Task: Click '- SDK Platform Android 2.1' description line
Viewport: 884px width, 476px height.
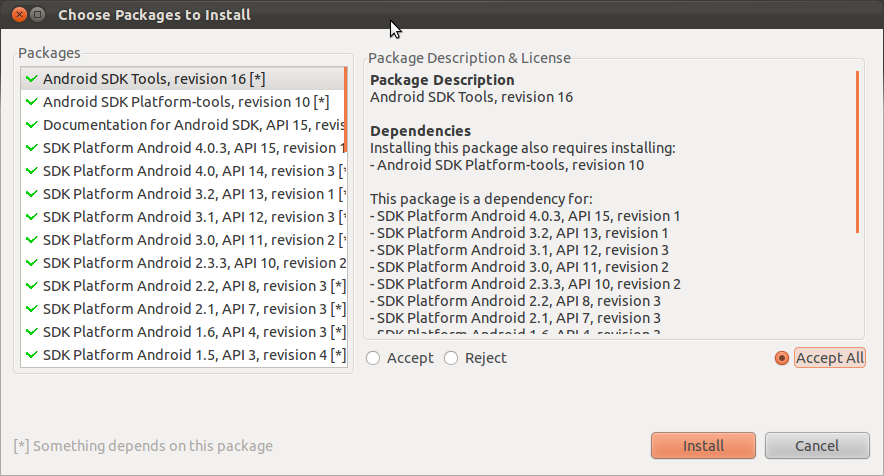Action: 515,318
